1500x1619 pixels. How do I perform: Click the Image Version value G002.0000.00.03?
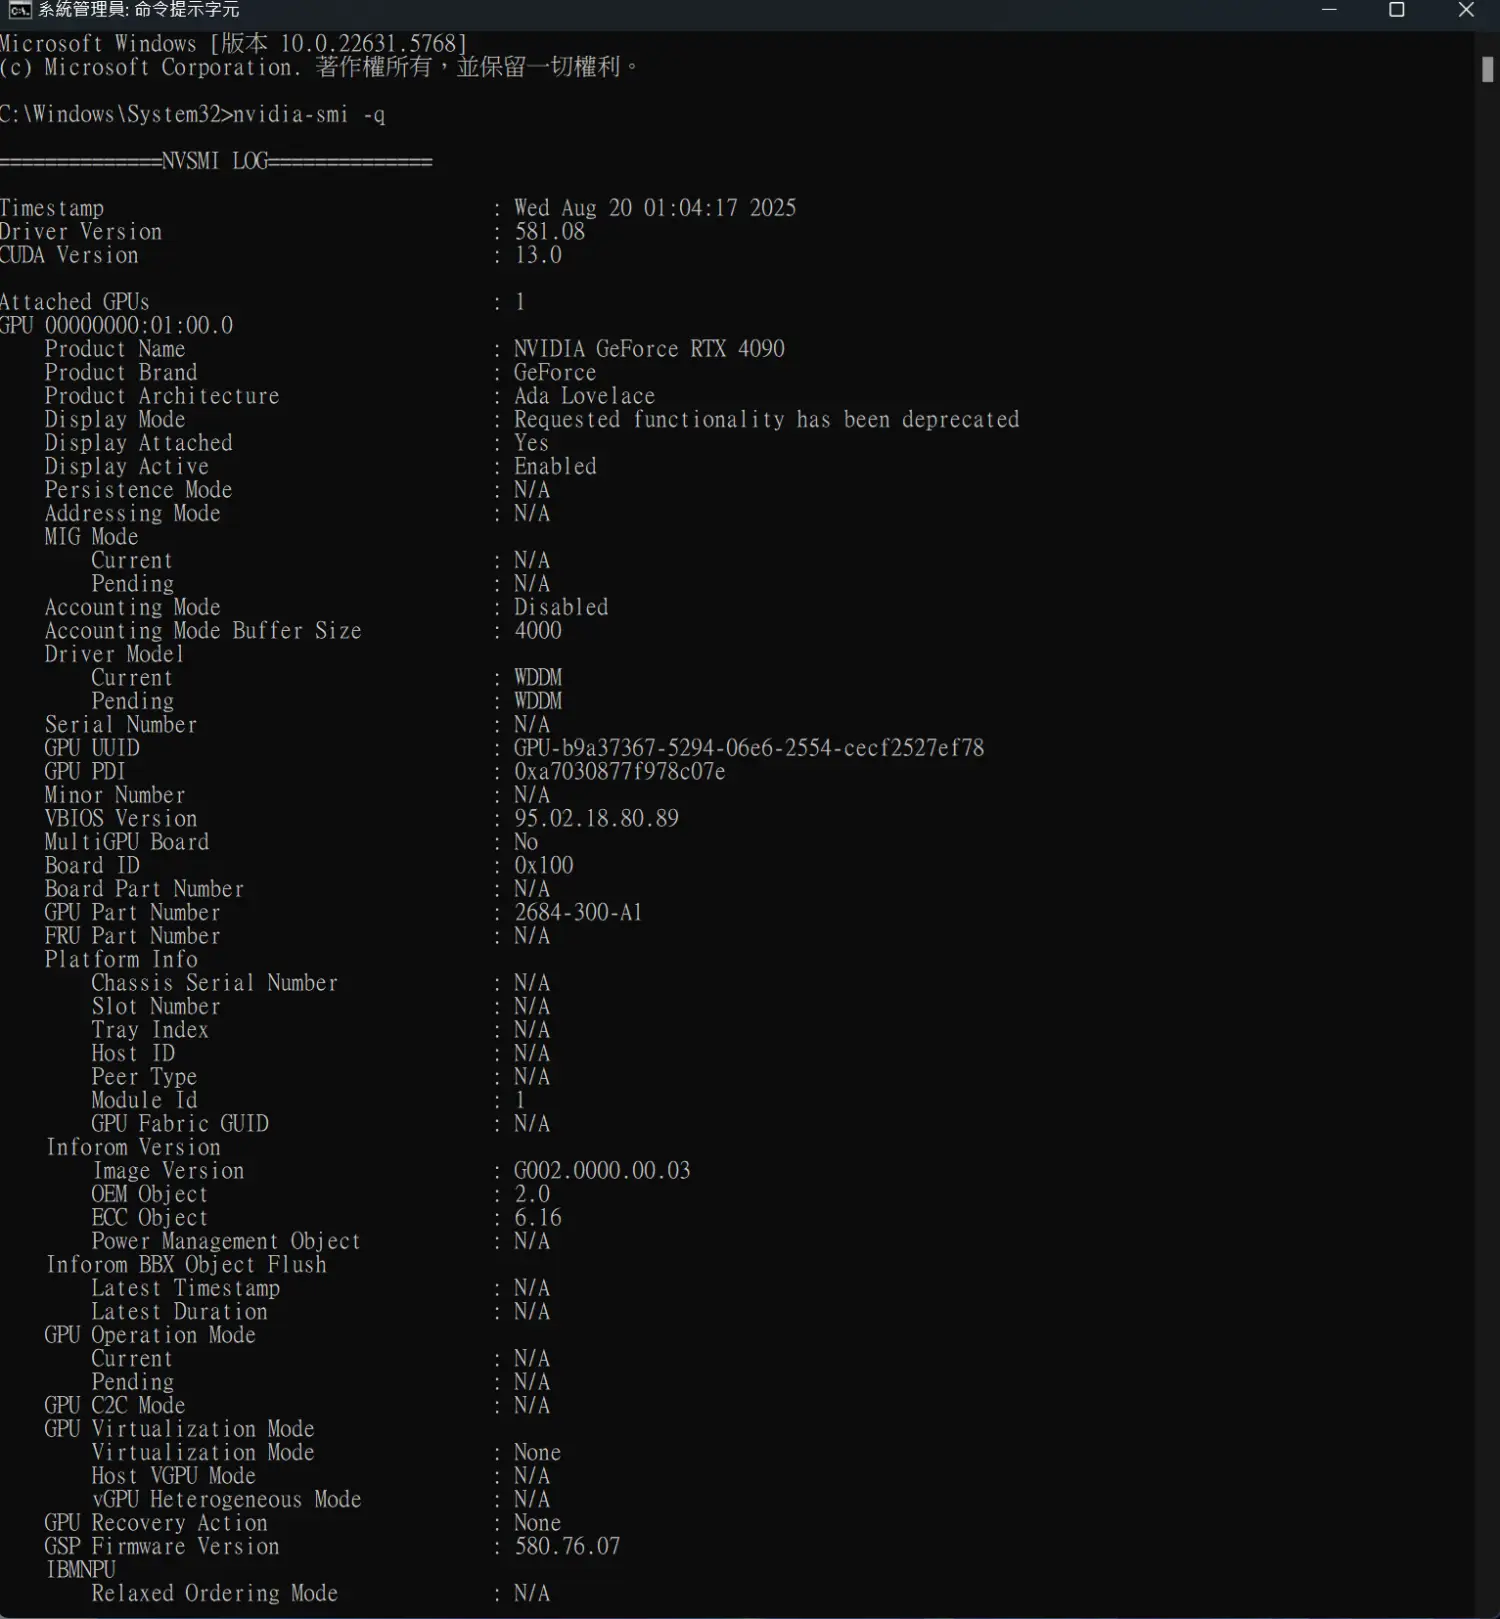pyautogui.click(x=602, y=1171)
